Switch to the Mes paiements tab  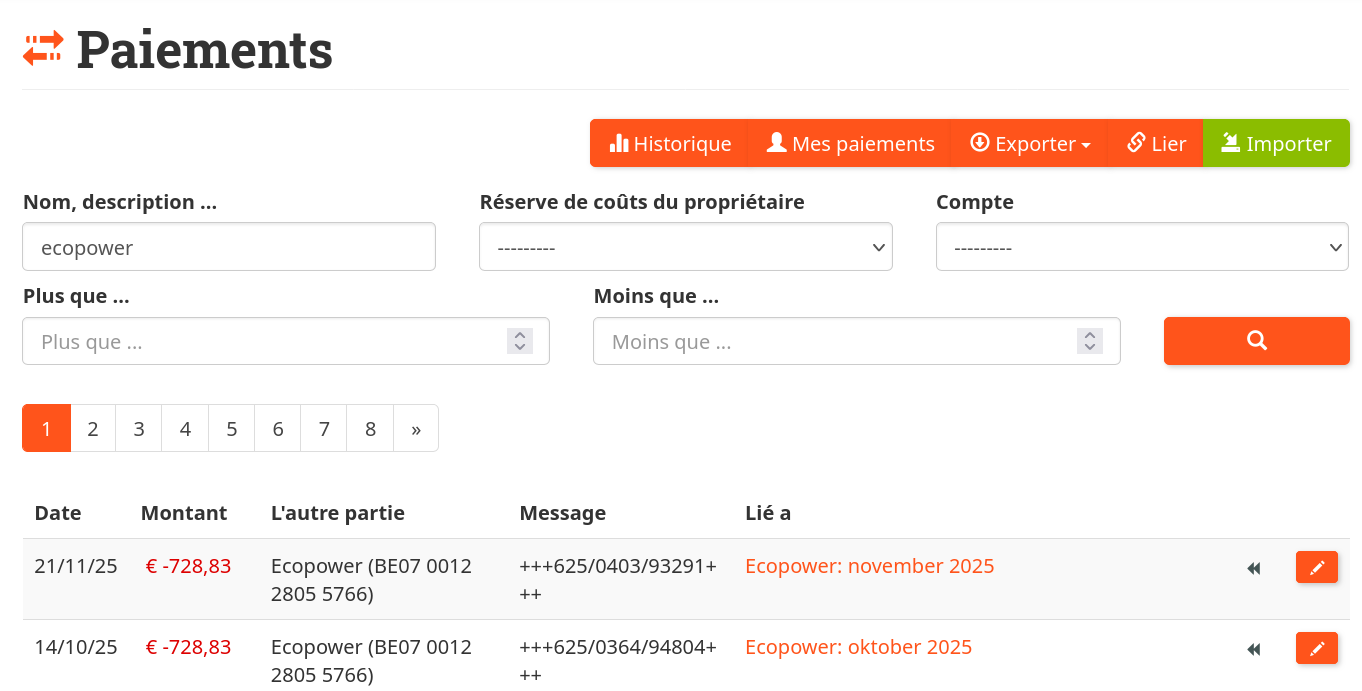click(850, 143)
